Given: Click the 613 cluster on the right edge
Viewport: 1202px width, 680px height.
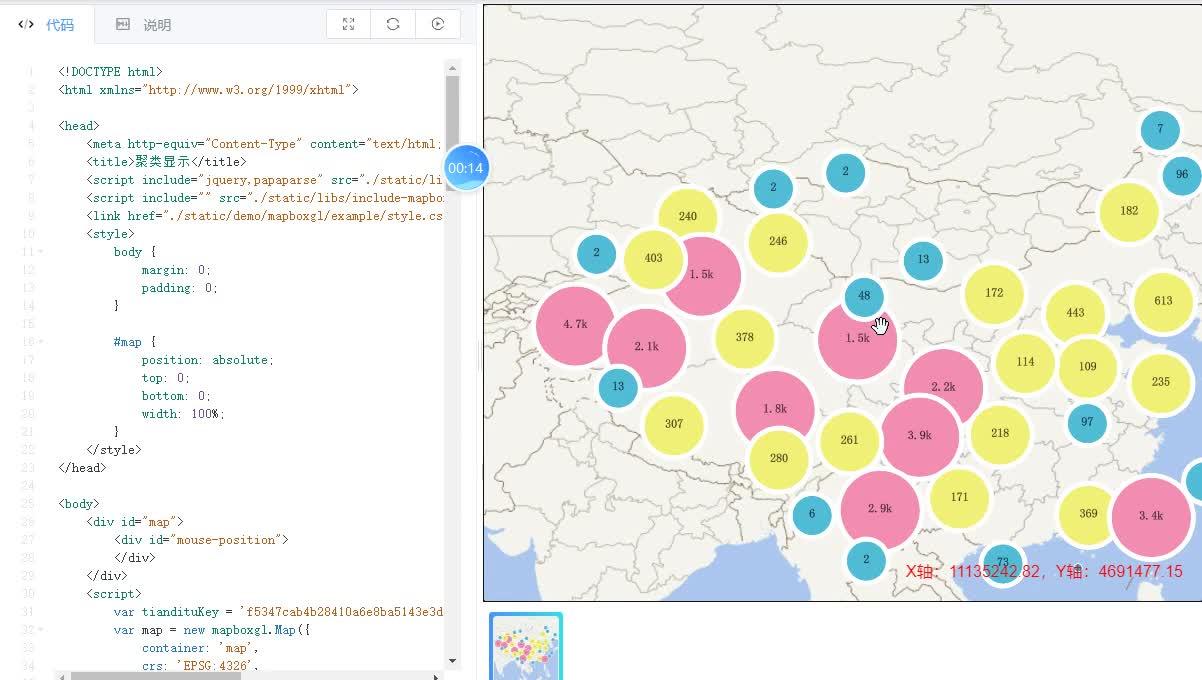Looking at the screenshot, I should tap(1161, 301).
